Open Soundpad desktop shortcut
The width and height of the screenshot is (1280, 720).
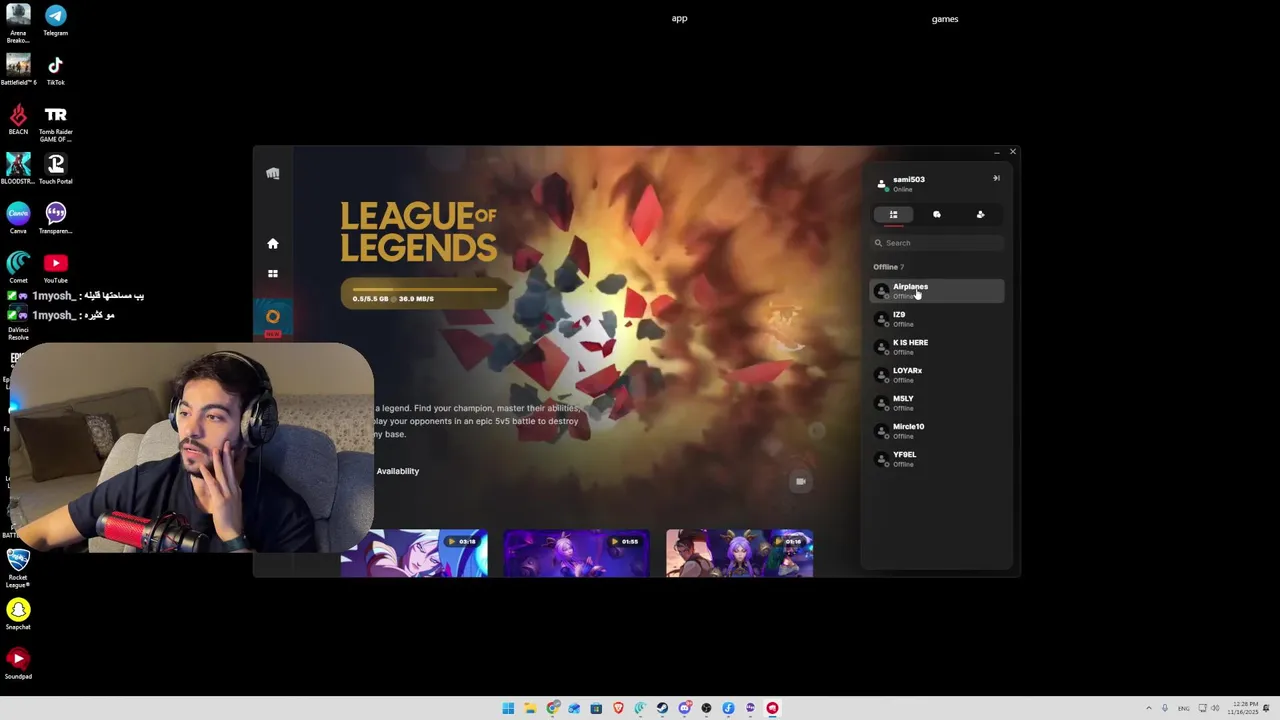point(18,664)
